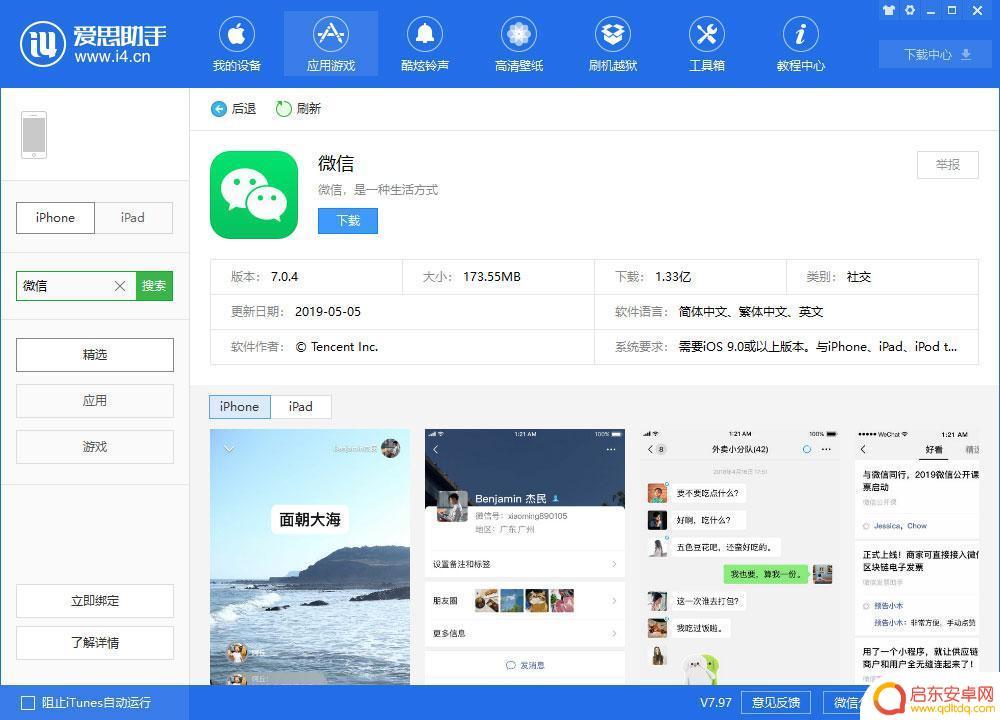Open the 高清壁纸 wallpaper section

(x=519, y=45)
